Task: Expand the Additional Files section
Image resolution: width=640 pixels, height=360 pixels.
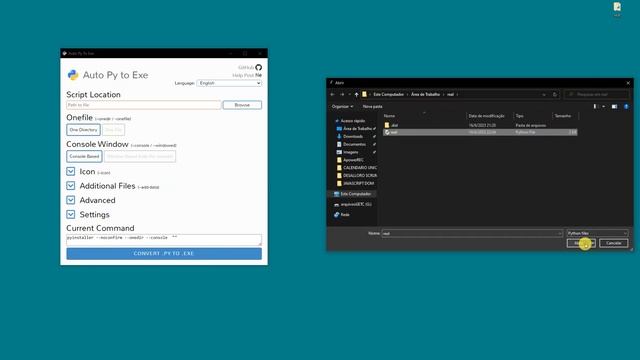Action: pos(71,186)
